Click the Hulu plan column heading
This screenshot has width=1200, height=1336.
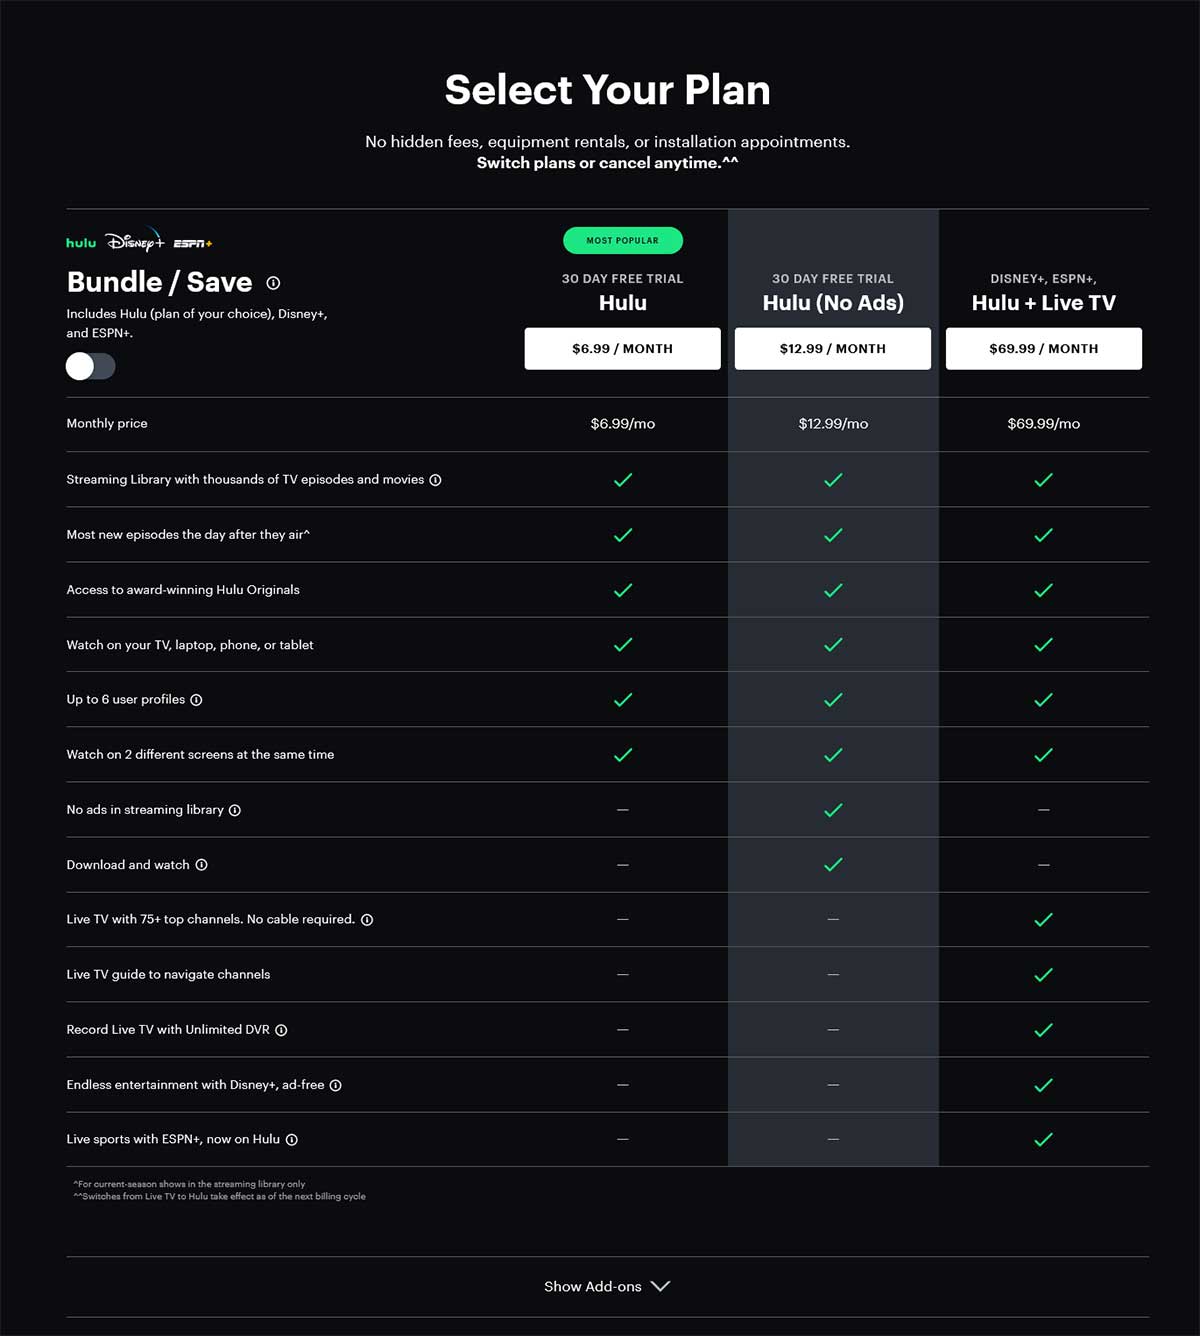click(x=623, y=303)
